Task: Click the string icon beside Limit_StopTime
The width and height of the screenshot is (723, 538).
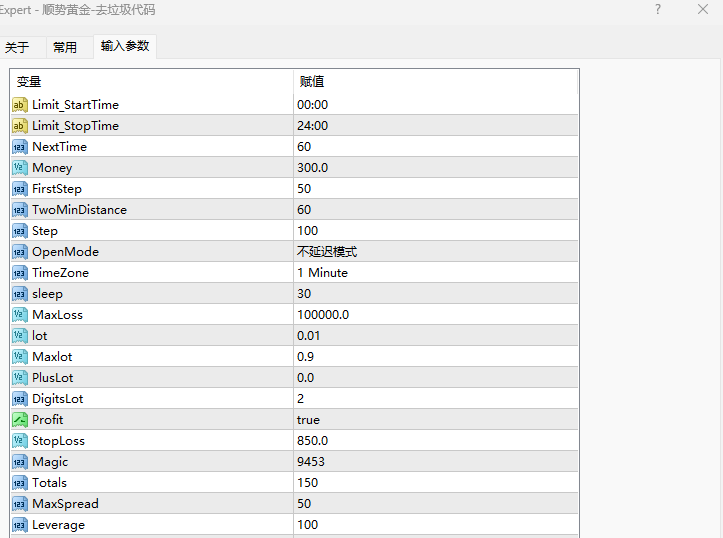Action: [x=20, y=126]
